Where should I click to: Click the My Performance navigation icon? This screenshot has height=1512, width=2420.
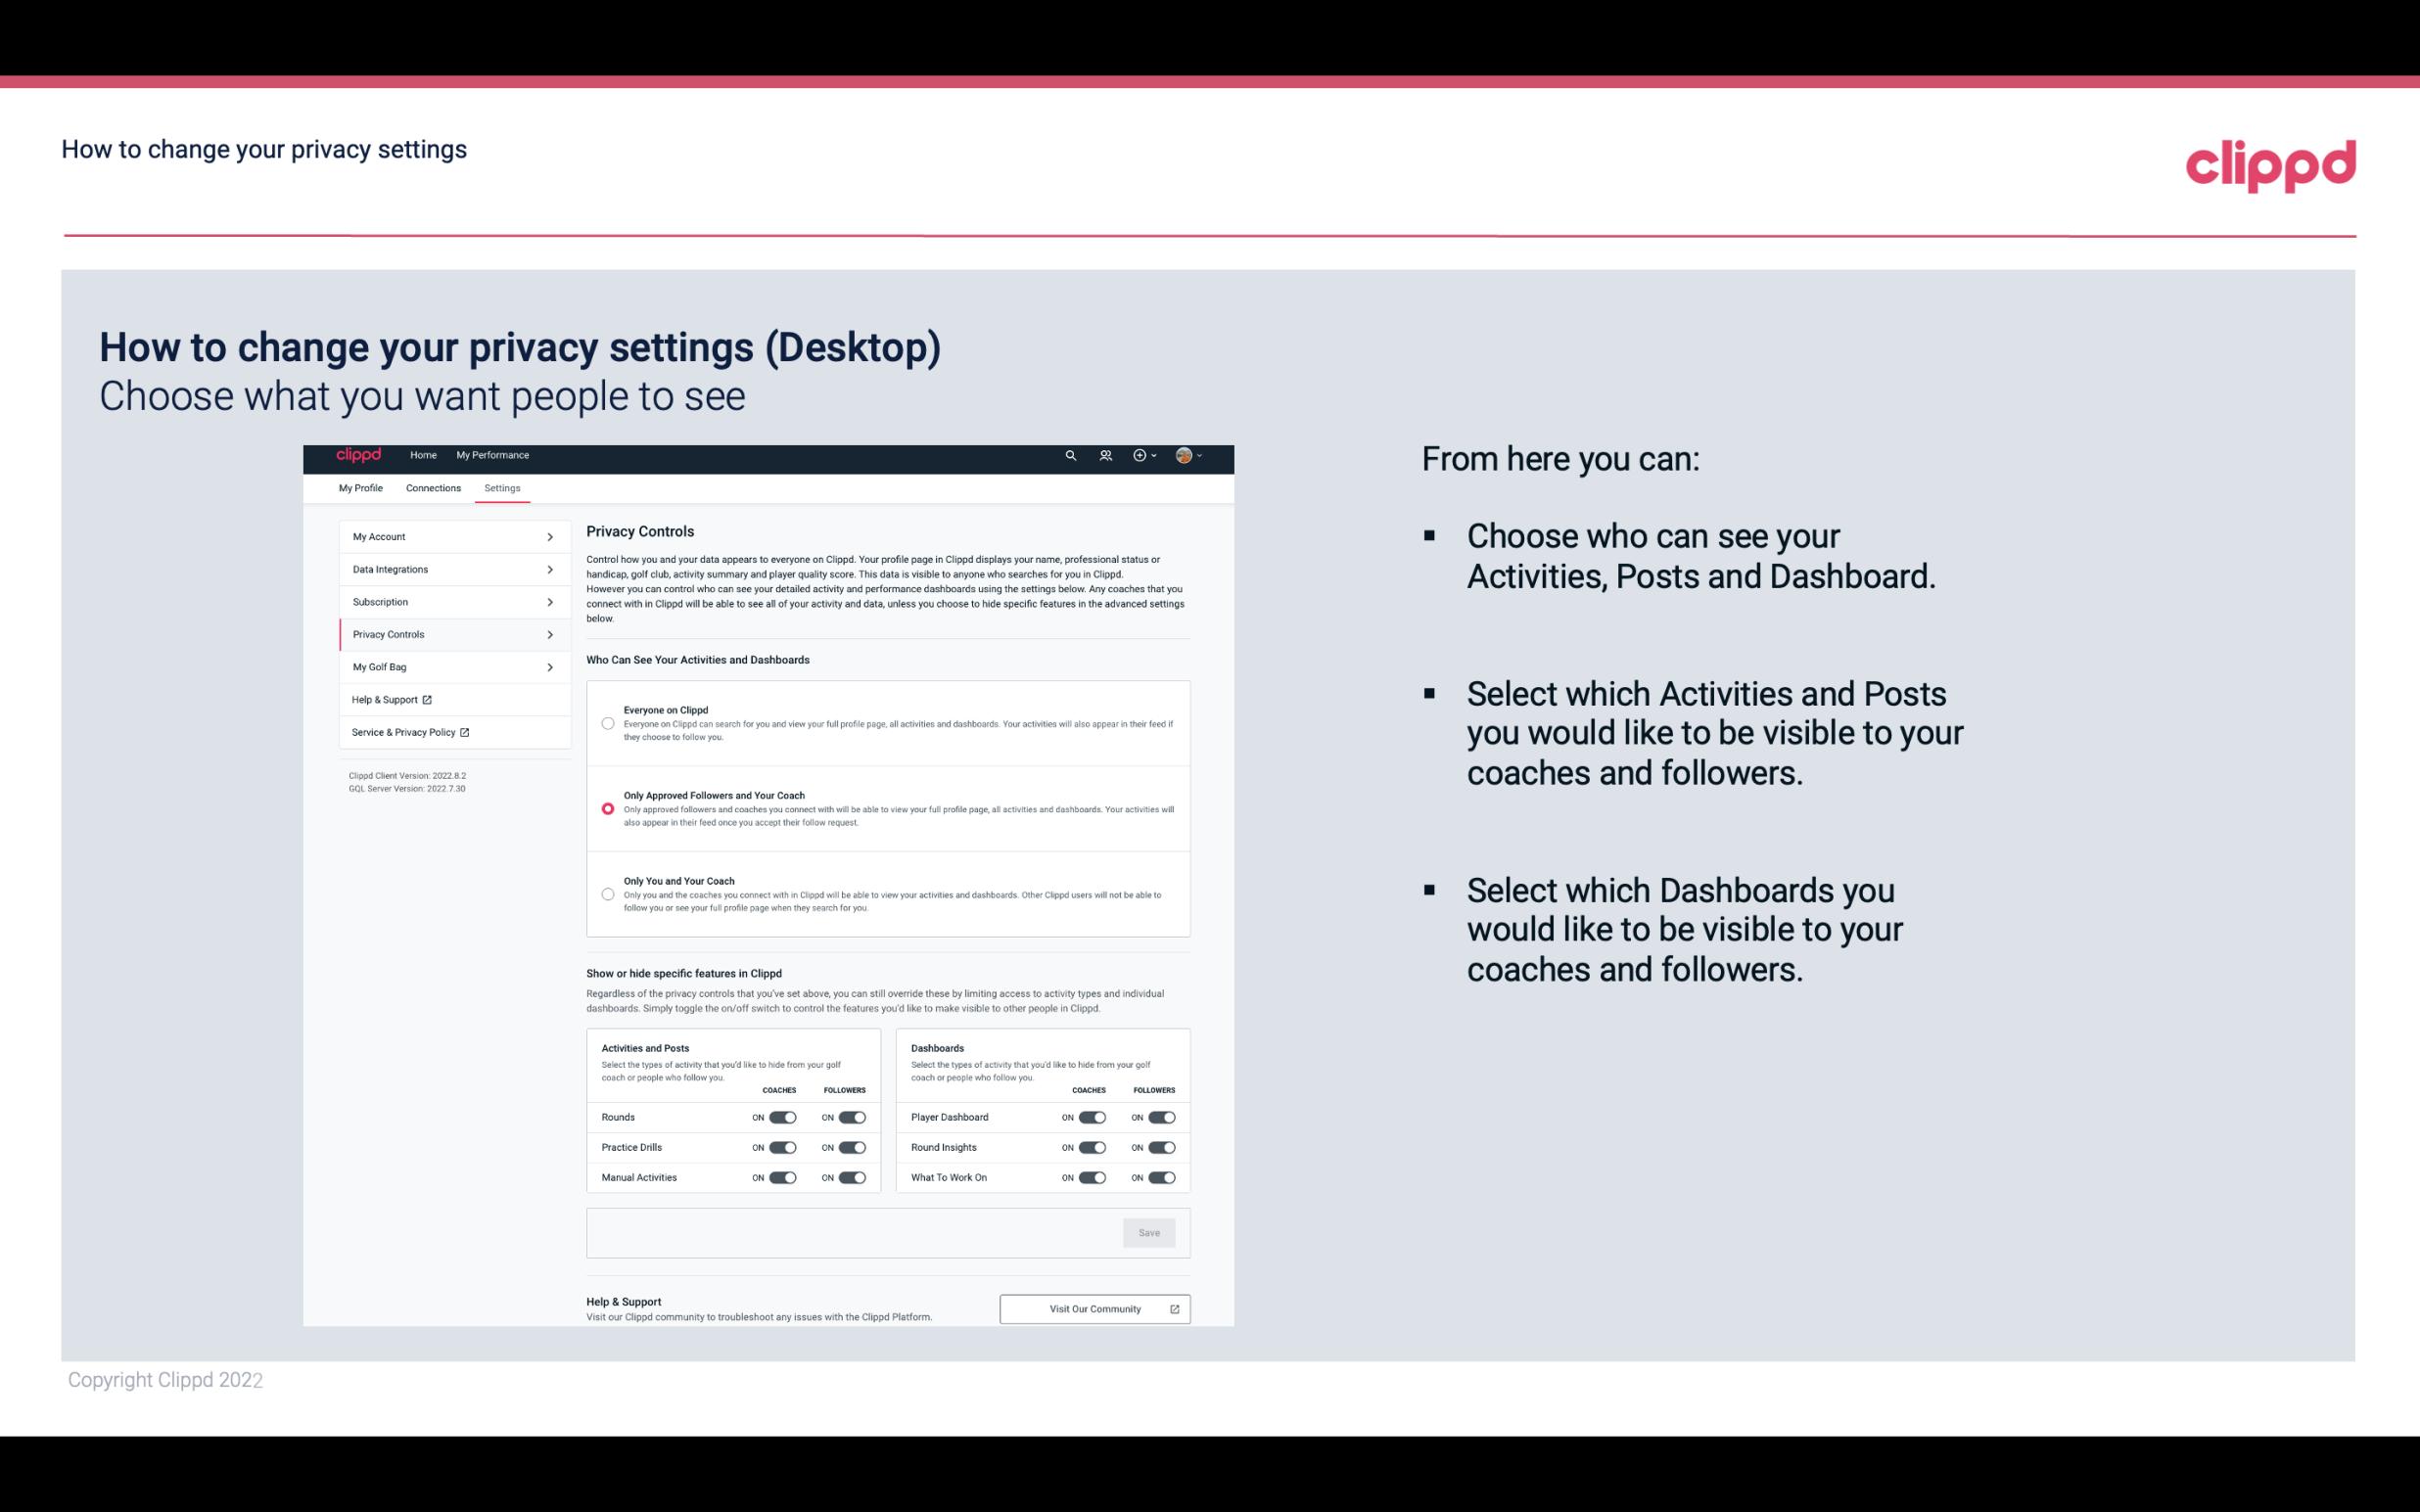point(491,455)
